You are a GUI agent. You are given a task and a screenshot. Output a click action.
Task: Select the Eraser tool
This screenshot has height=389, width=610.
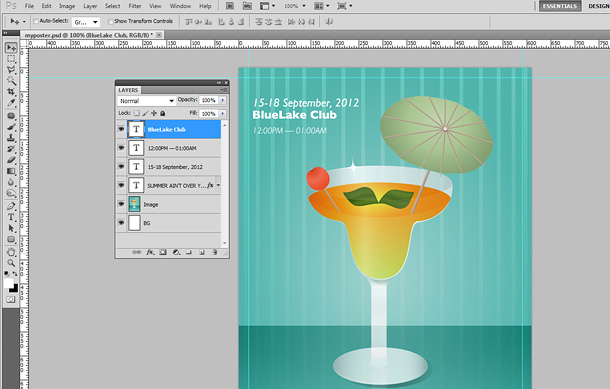coord(11,160)
